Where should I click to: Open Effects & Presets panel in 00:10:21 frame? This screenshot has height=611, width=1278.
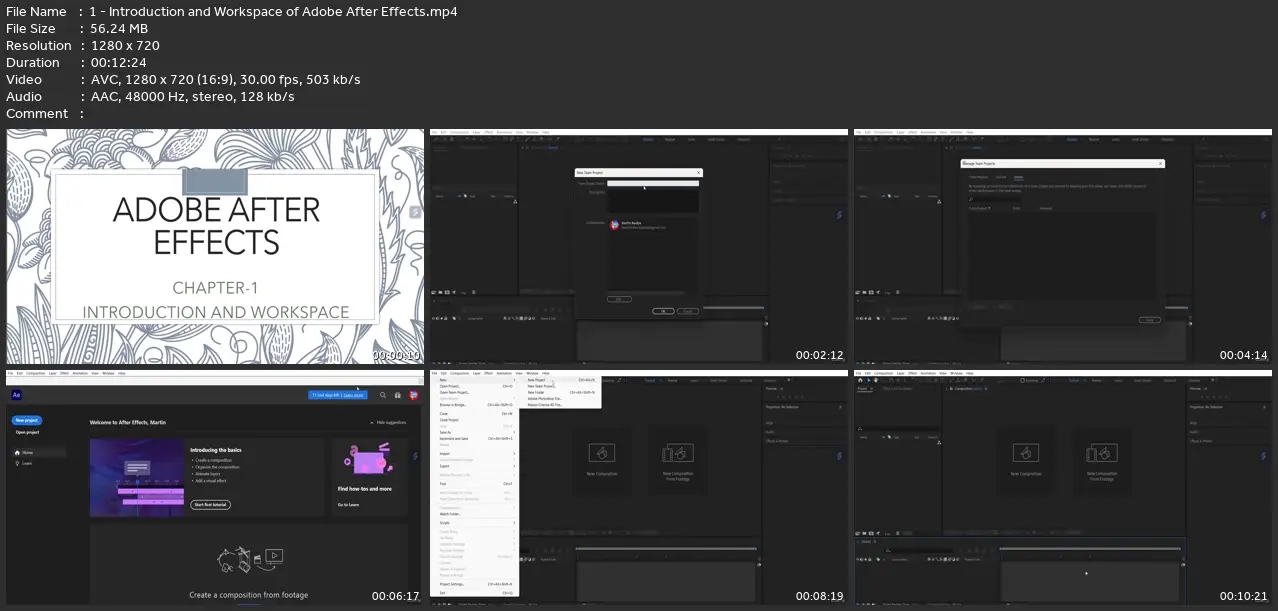(1200, 440)
